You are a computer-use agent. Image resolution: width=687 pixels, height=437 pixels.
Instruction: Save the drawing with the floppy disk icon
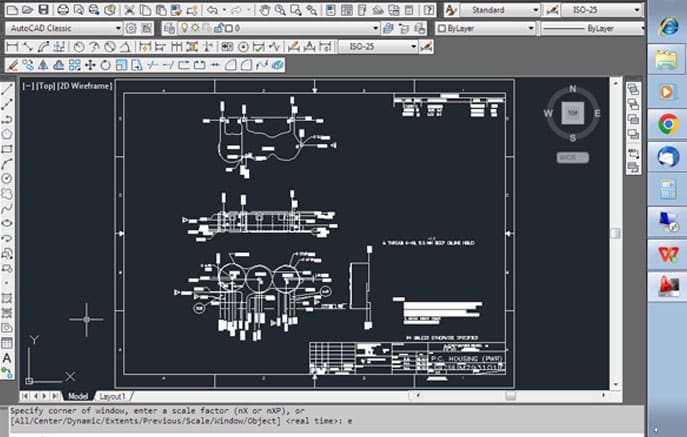43,10
